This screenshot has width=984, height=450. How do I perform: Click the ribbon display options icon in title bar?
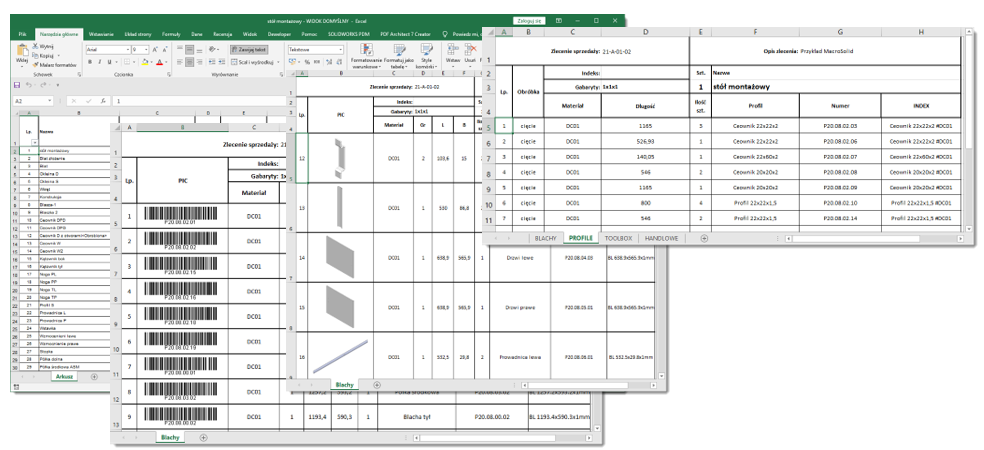558,21
